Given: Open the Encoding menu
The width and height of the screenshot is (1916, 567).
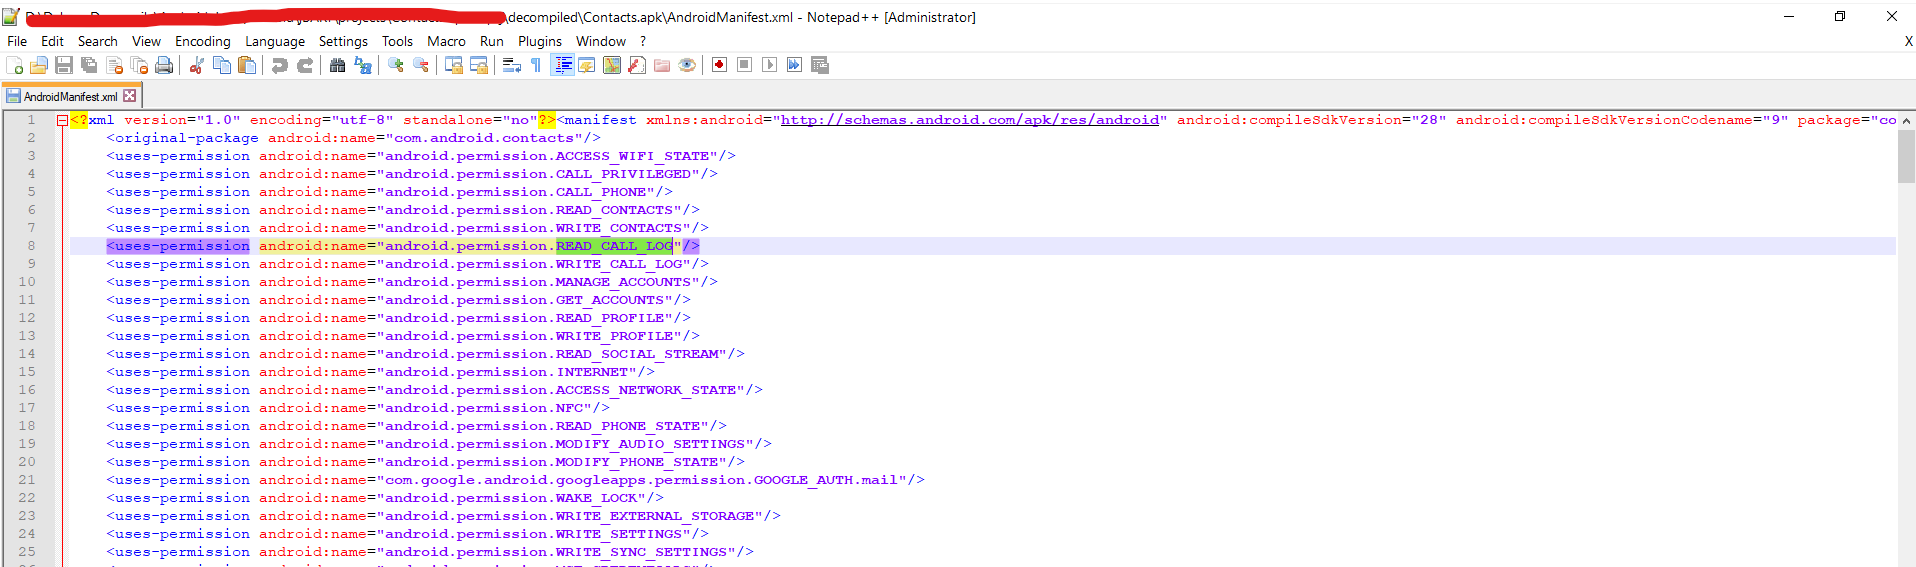Looking at the screenshot, I should click(x=202, y=41).
